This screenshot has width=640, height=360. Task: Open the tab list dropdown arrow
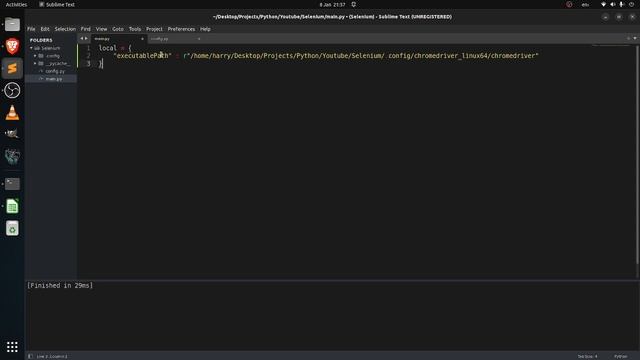pos(635,38)
